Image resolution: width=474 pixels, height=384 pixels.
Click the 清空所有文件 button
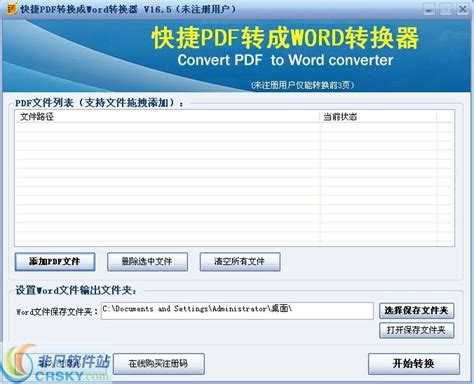pos(240,262)
